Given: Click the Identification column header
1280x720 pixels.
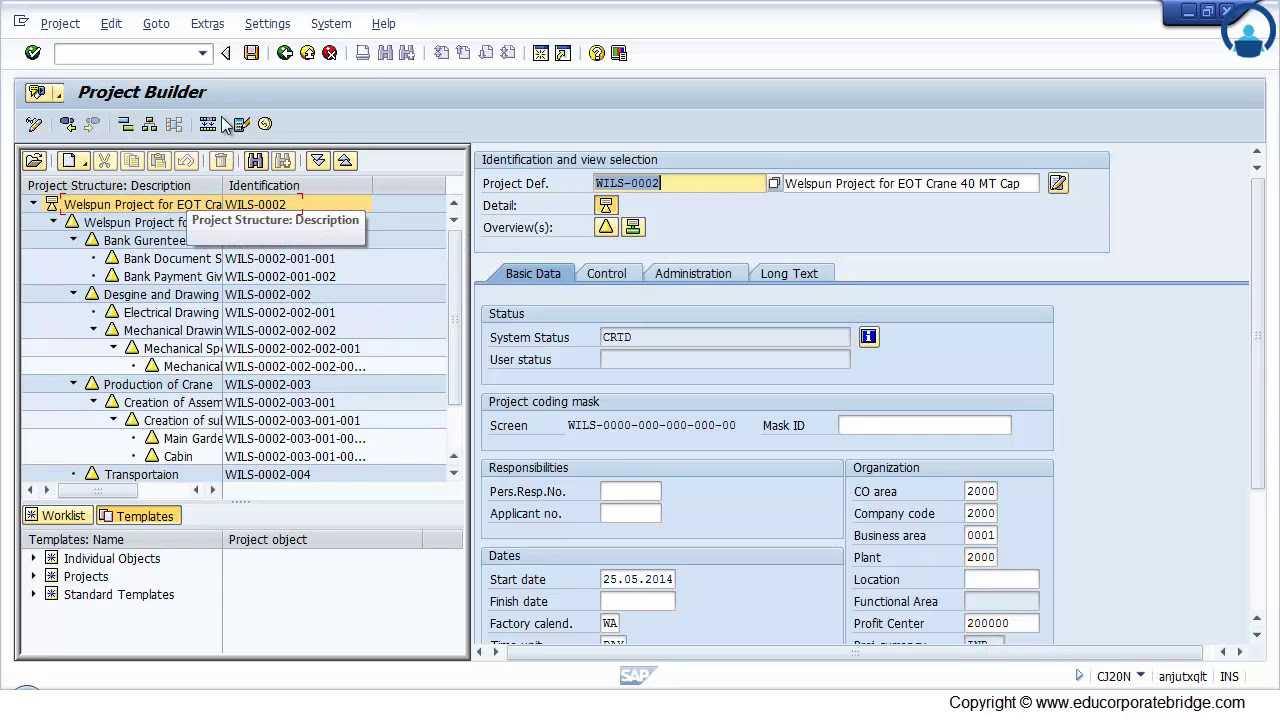Looking at the screenshot, I should (298, 185).
